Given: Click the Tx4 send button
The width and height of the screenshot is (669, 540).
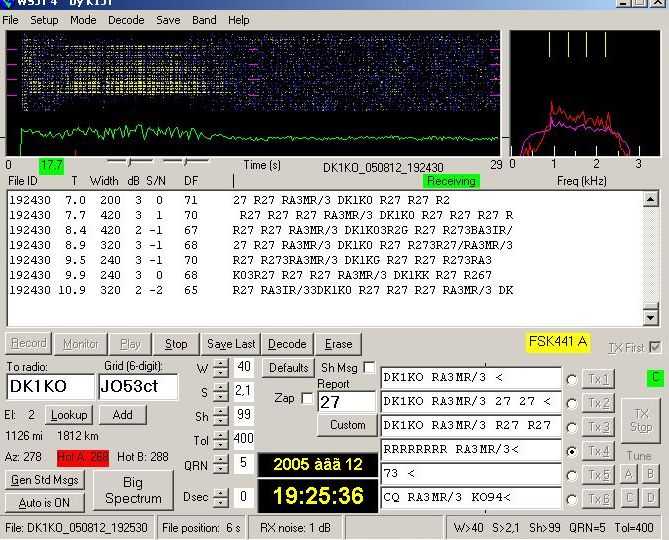Looking at the screenshot, I should pos(598,451).
